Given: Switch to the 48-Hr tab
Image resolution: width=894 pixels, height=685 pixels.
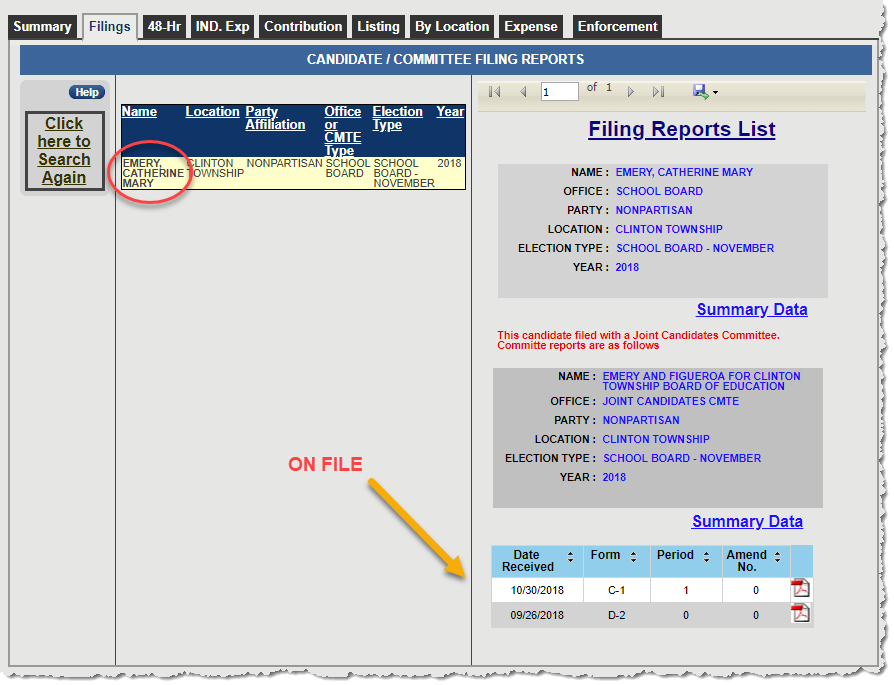Looking at the screenshot, I should (x=164, y=27).
